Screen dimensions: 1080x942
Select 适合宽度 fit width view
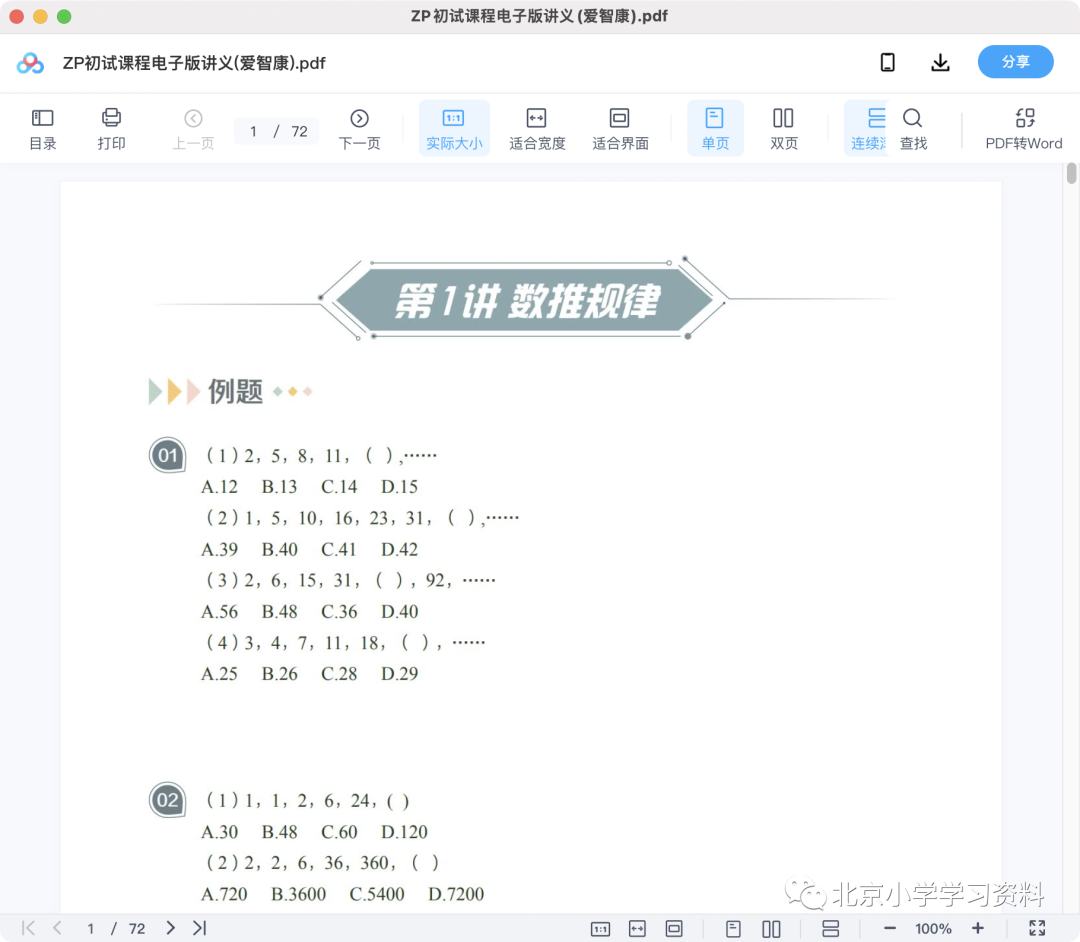(x=537, y=129)
